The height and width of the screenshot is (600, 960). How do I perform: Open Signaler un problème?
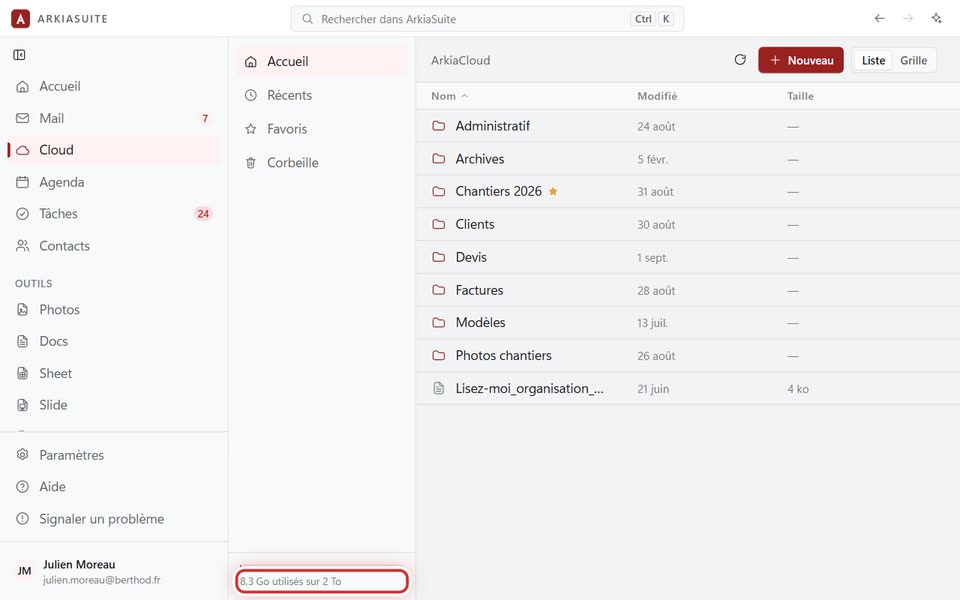tap(114, 519)
